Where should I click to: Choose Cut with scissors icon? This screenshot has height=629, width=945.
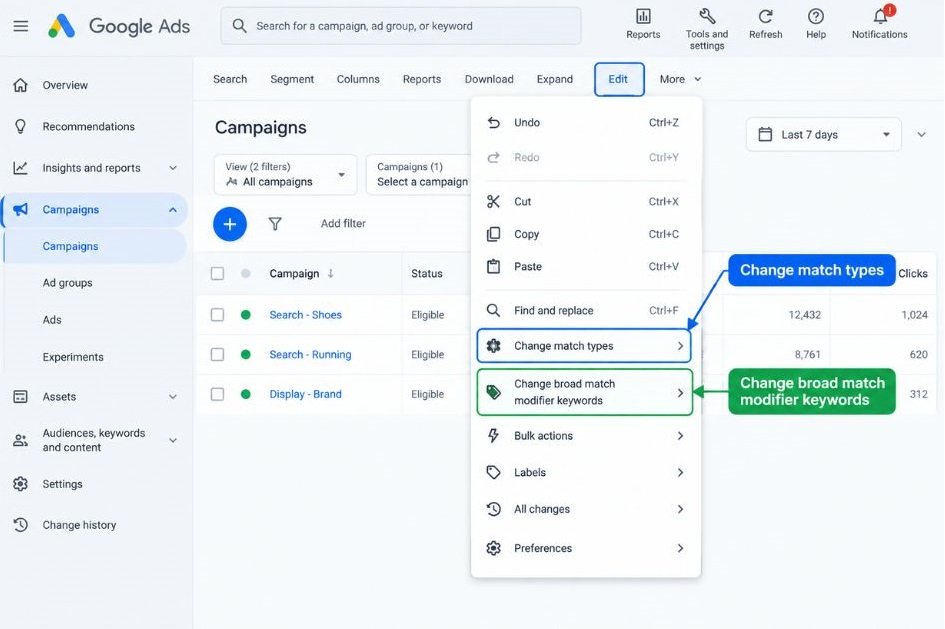(585, 201)
